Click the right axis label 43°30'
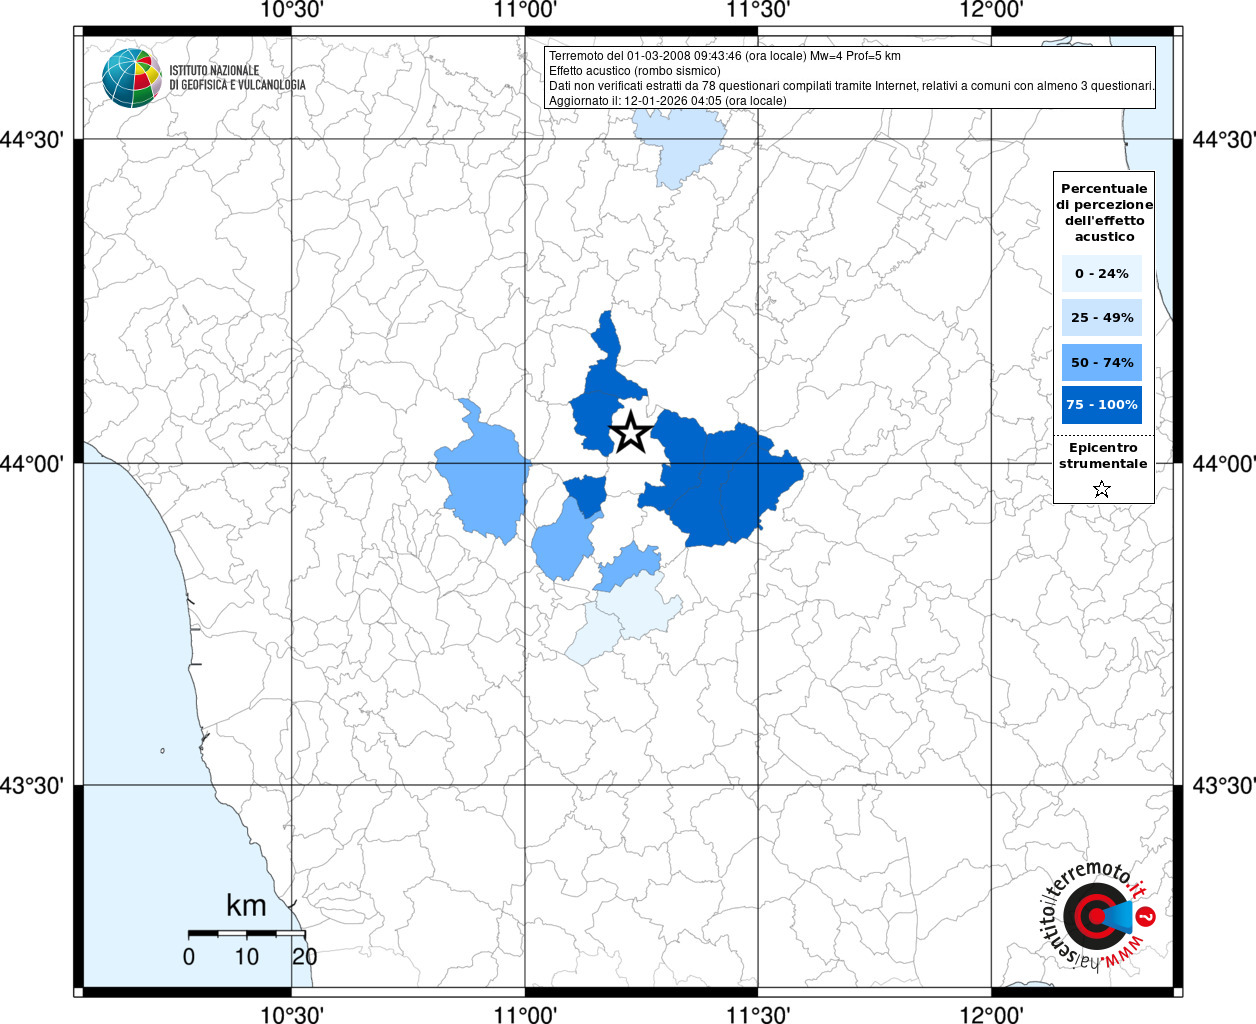The width and height of the screenshot is (1256, 1024). [x=1224, y=785]
